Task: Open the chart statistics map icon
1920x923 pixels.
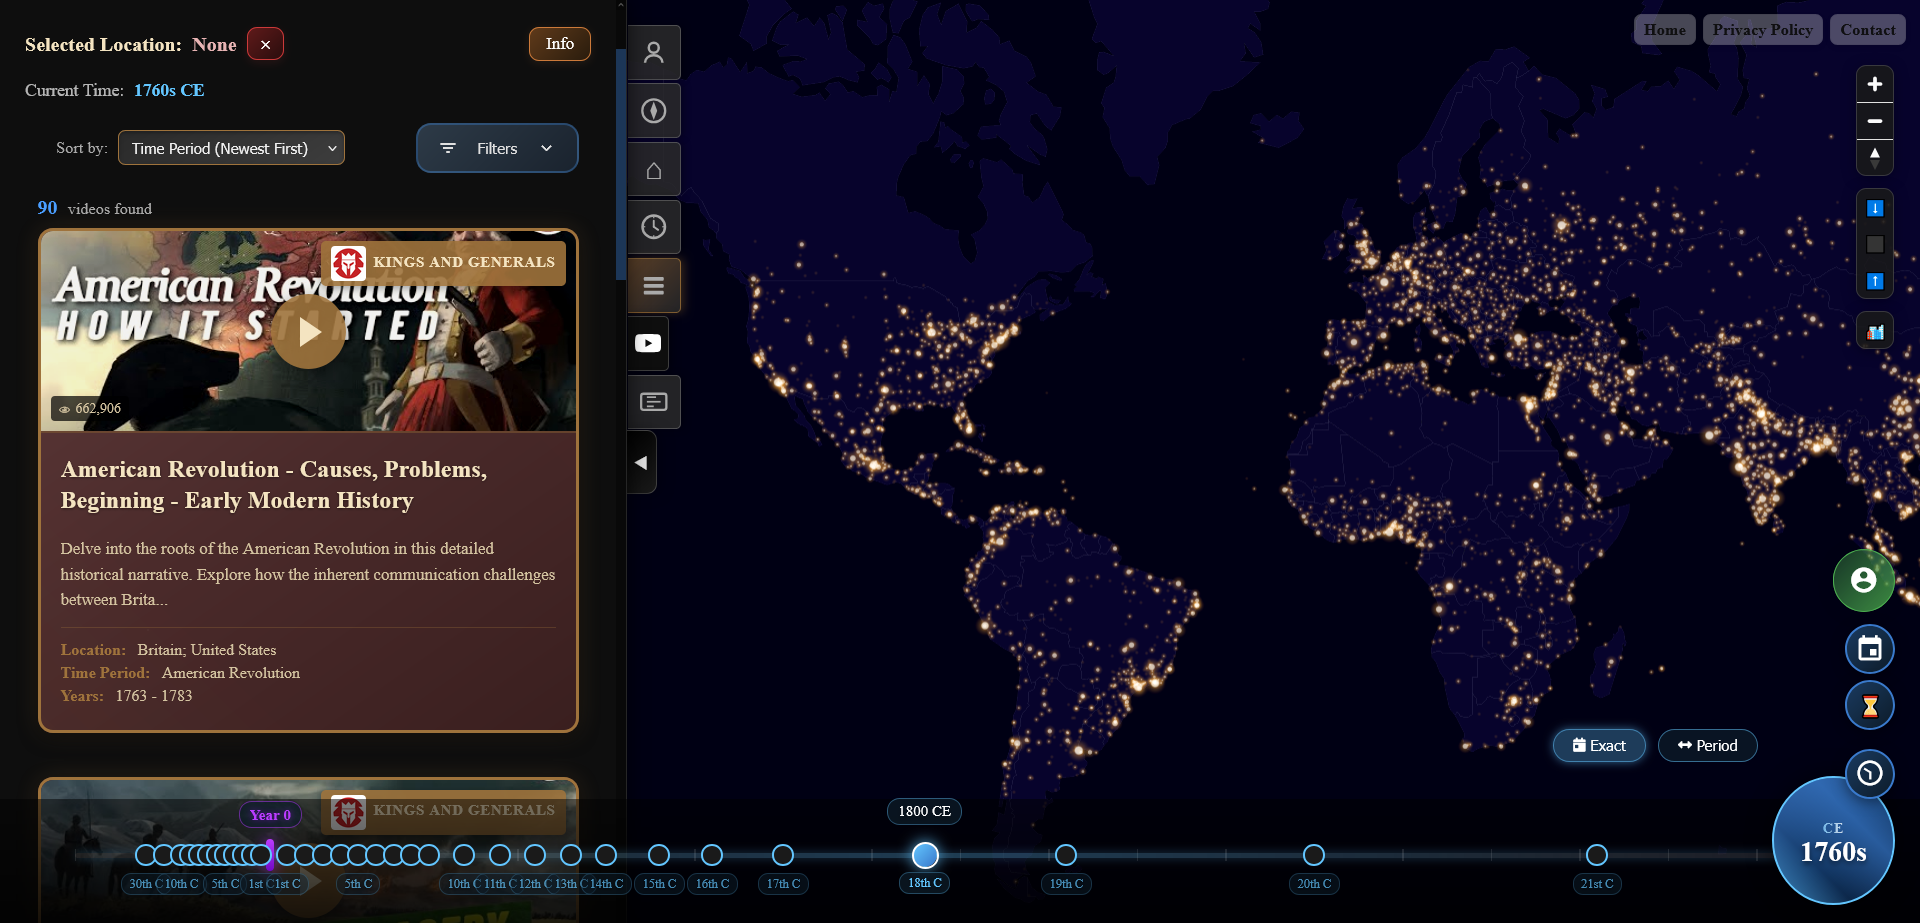Action: pos(1875,331)
